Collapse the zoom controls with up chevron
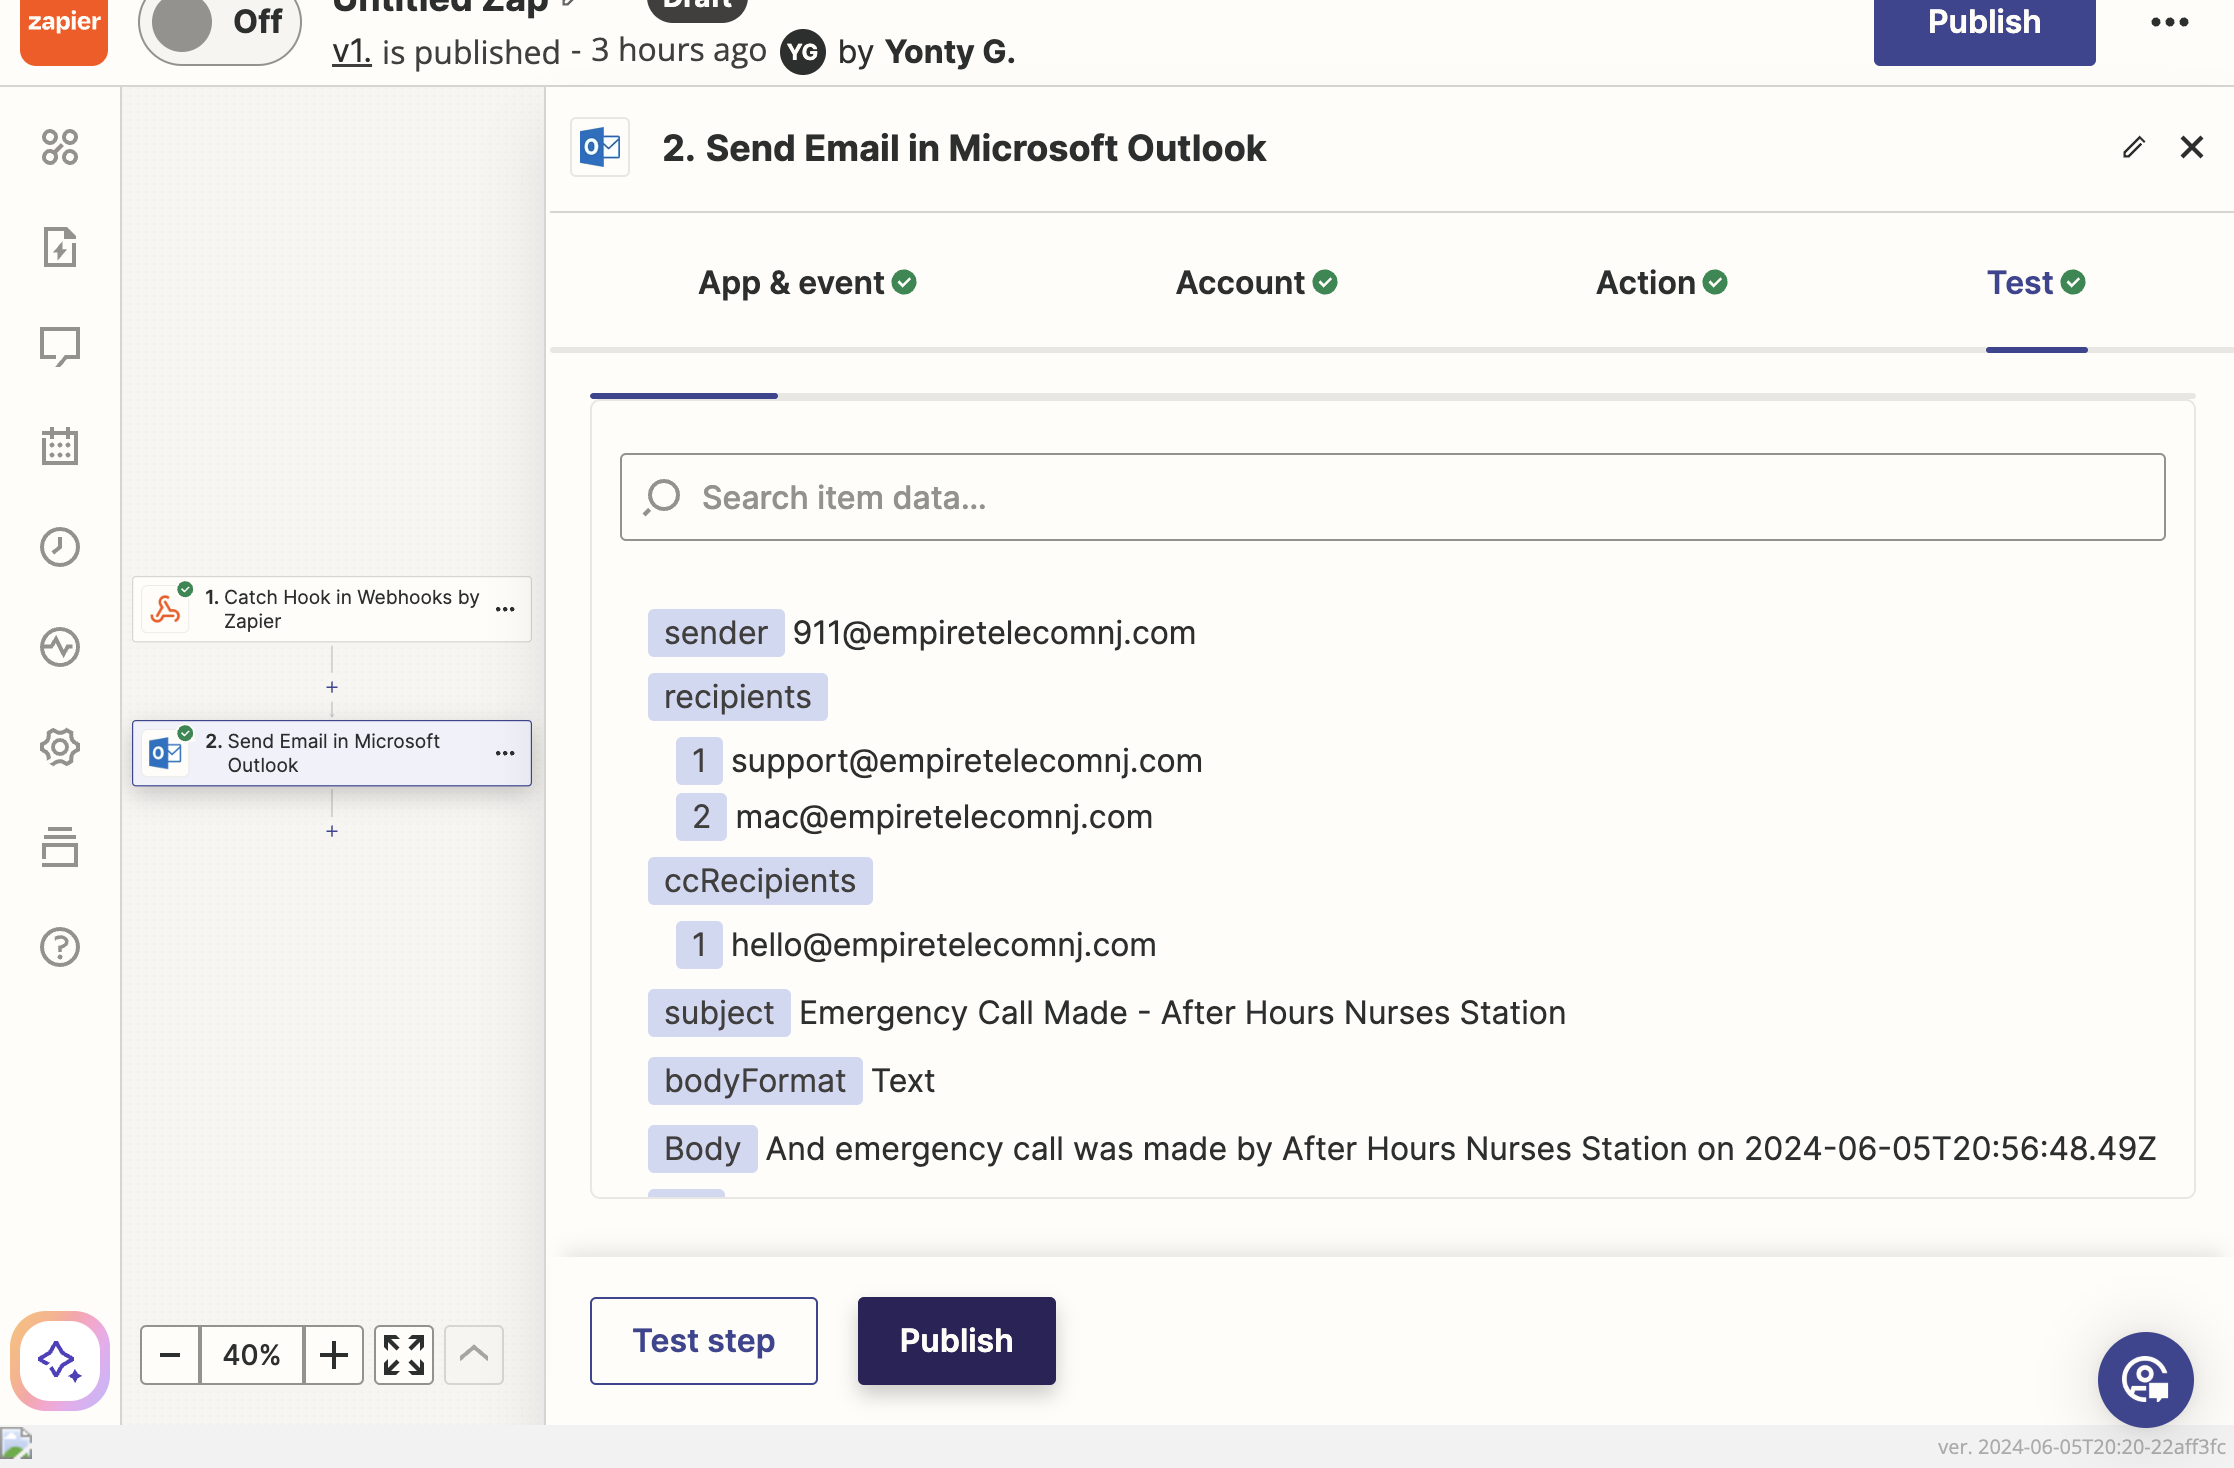 (474, 1355)
